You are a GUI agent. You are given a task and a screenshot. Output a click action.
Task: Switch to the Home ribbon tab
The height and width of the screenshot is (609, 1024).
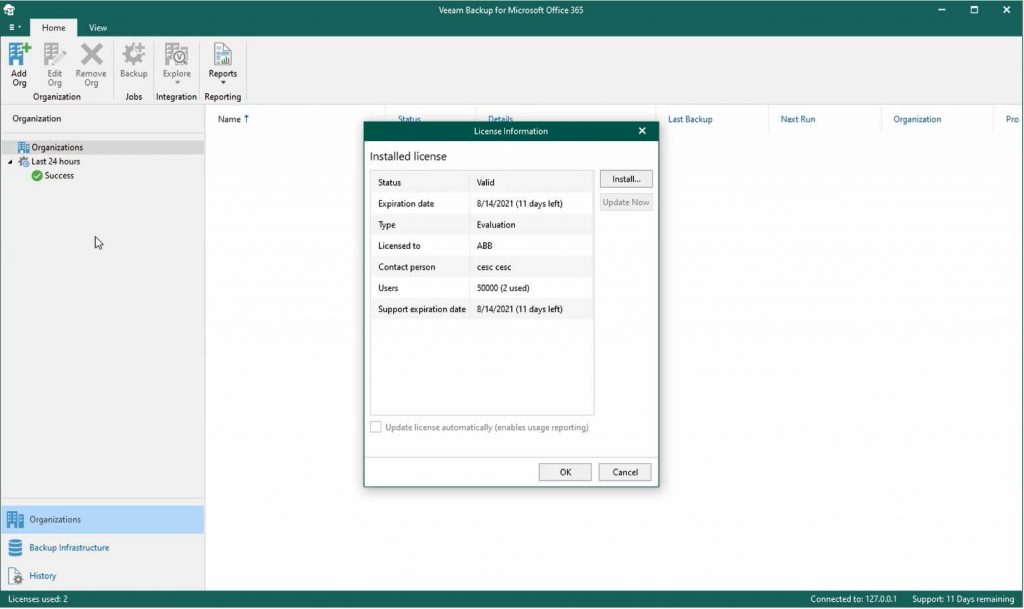(x=54, y=27)
